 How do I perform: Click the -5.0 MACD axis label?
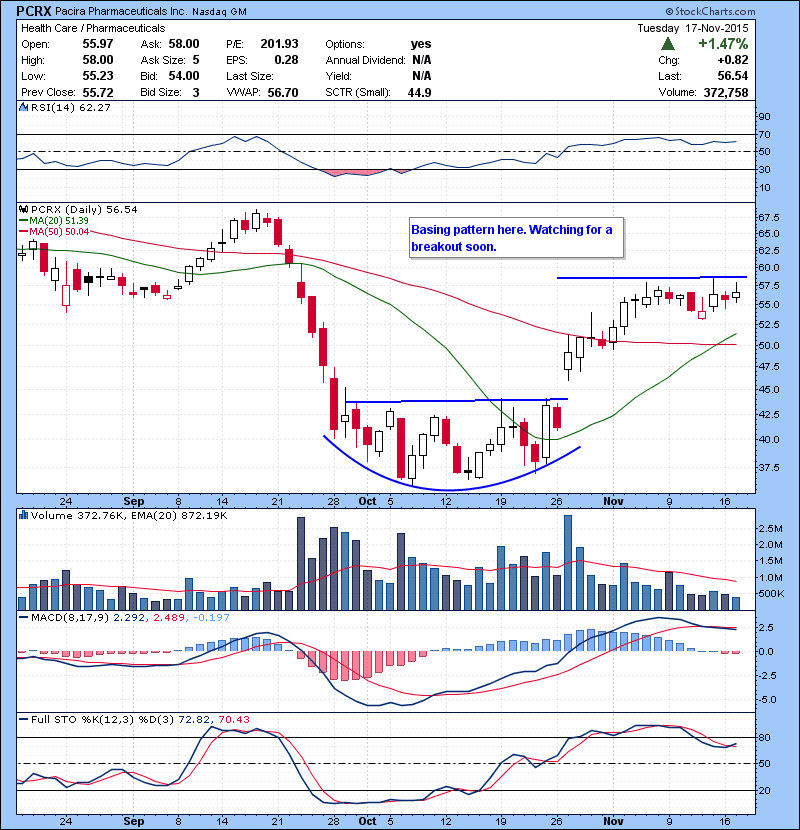(x=767, y=700)
